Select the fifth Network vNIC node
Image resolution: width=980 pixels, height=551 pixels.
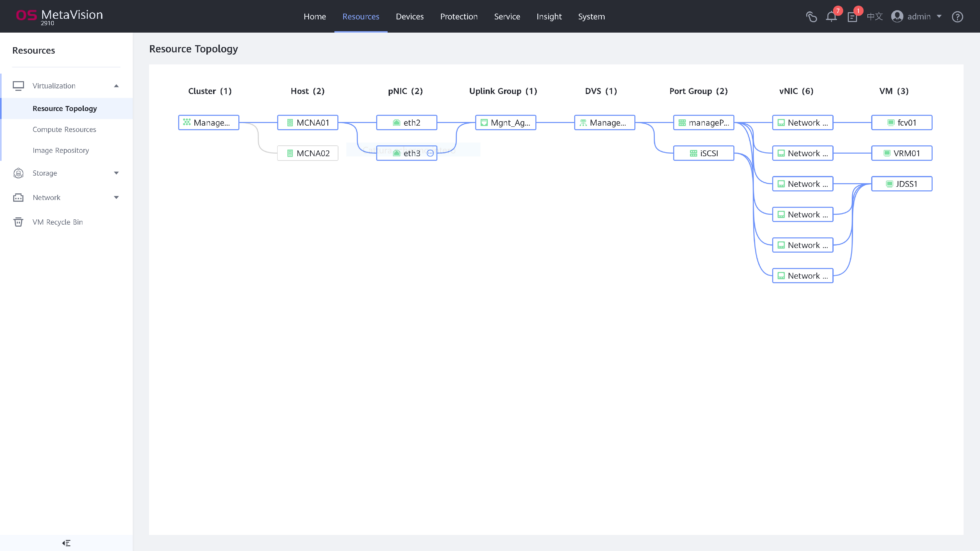tap(802, 245)
